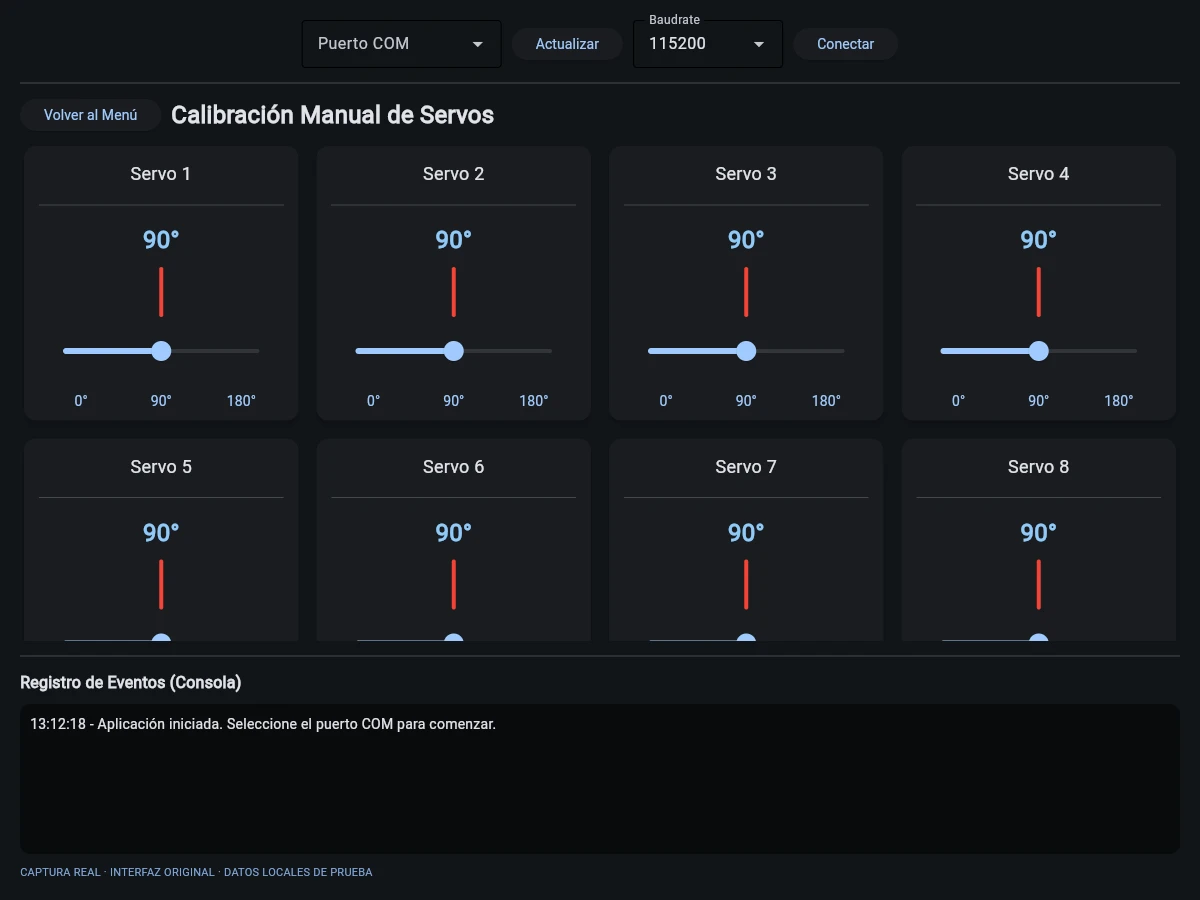Click the Servo 3 card title
Screen dimensions: 1200x900
[x=746, y=174]
